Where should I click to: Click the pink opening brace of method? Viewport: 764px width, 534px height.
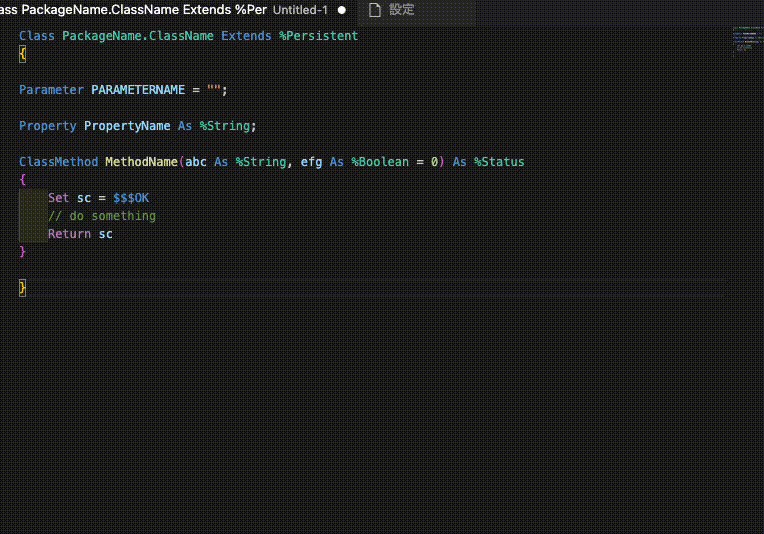click(x=23, y=180)
